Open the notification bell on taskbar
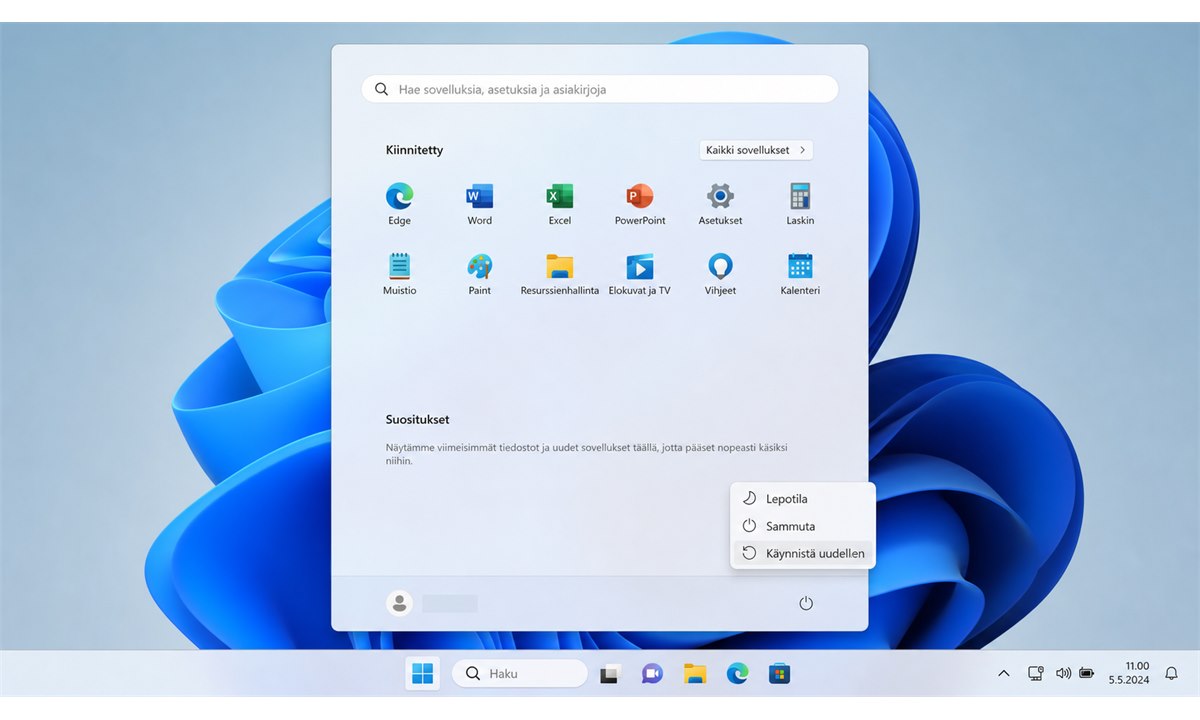Viewport: 1200px width, 720px height. [1171, 674]
